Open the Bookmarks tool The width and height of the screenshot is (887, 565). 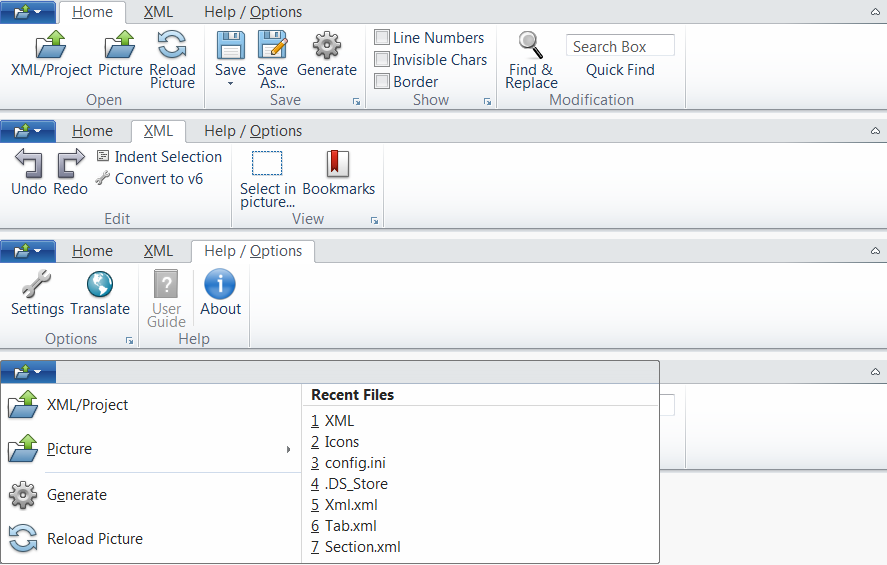[x=338, y=165]
